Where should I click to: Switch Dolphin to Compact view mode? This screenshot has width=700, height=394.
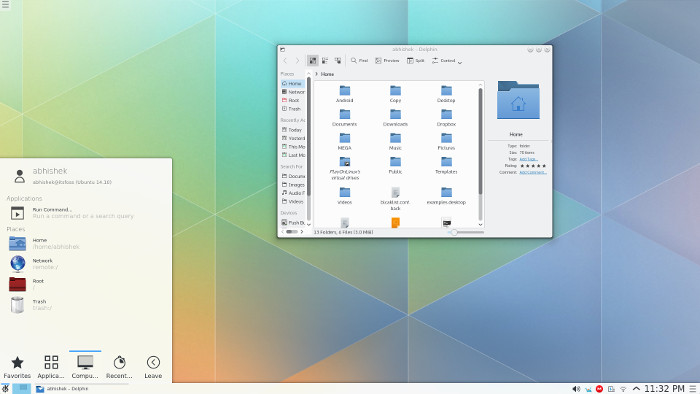point(325,61)
